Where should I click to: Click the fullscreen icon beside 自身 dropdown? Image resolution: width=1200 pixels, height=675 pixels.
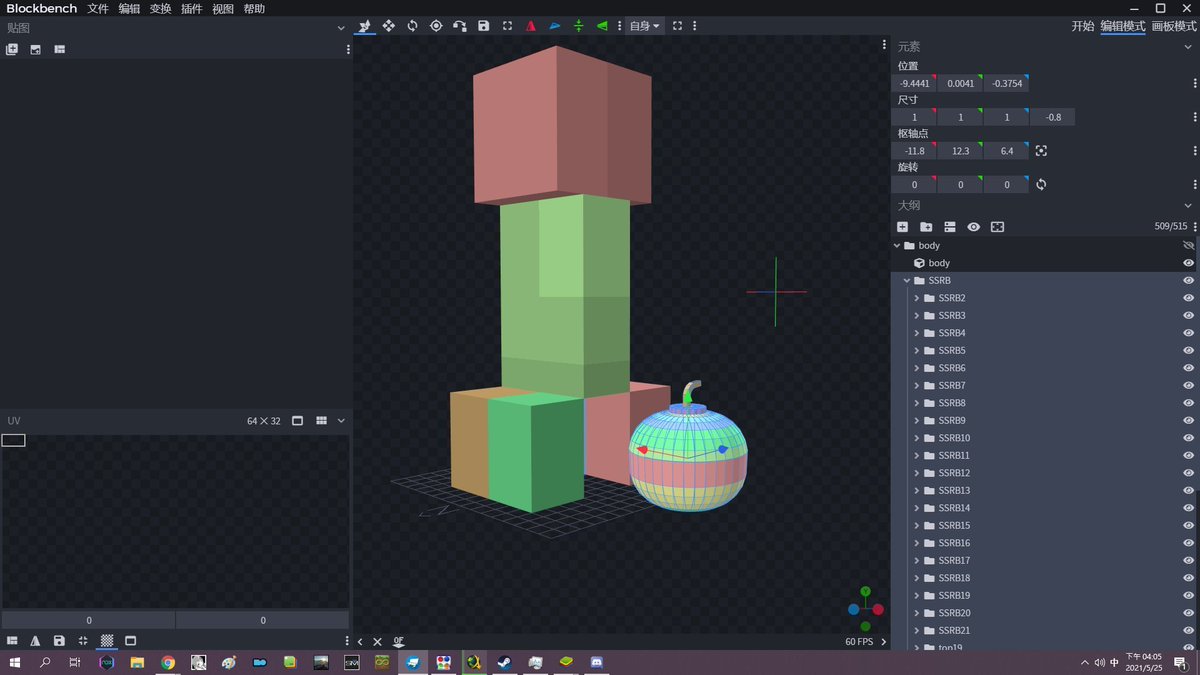pos(678,26)
